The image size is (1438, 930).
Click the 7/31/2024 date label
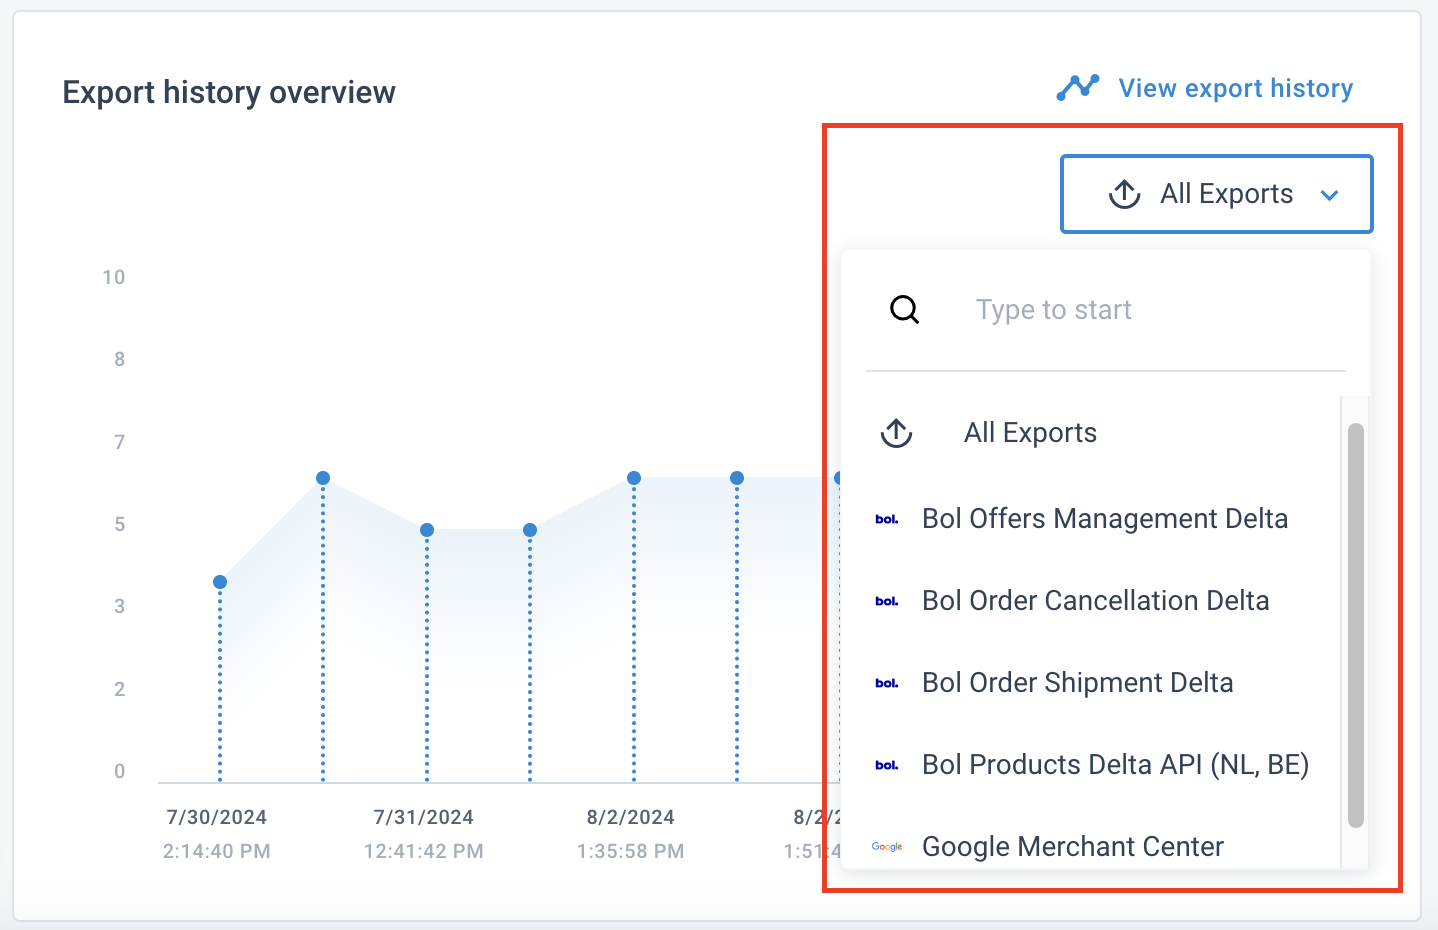tap(424, 817)
